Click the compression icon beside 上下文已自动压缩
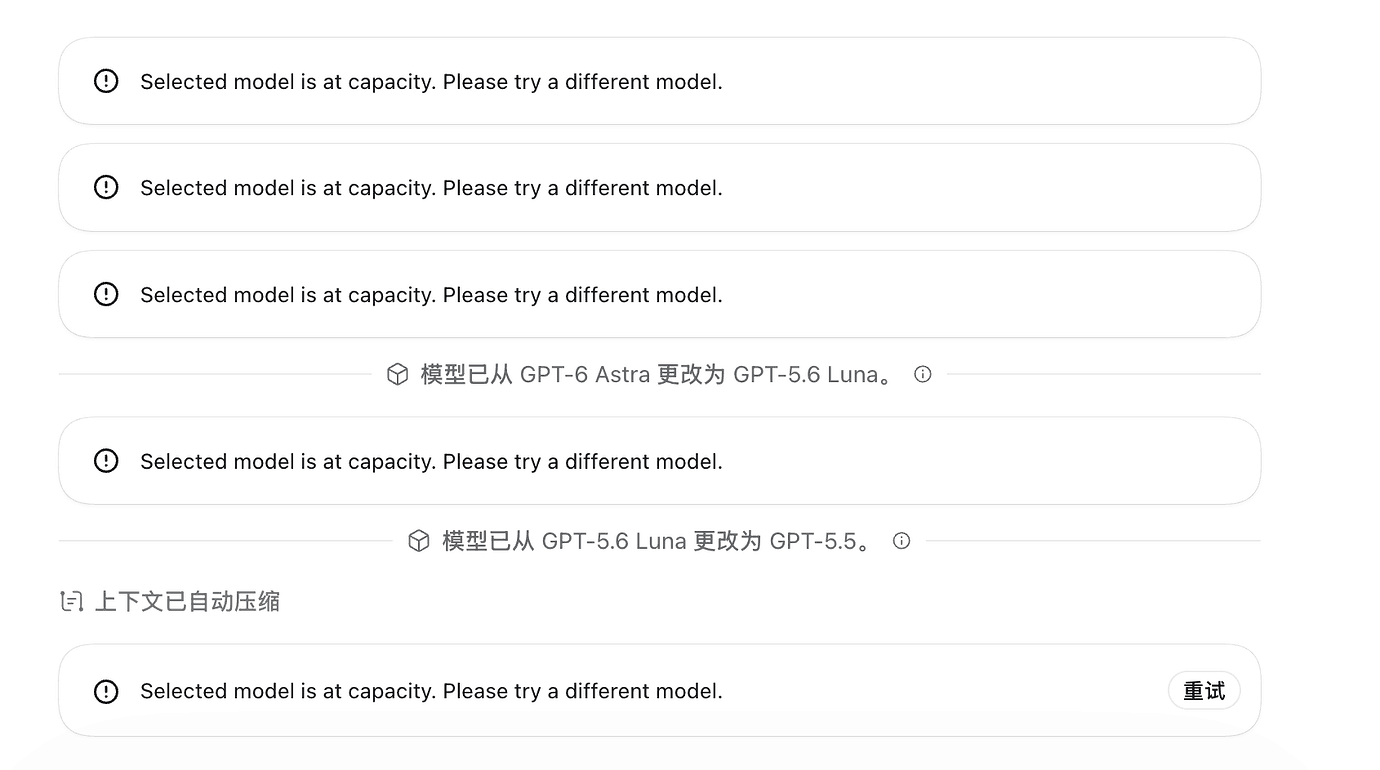The image size is (1380, 770). tap(71, 601)
